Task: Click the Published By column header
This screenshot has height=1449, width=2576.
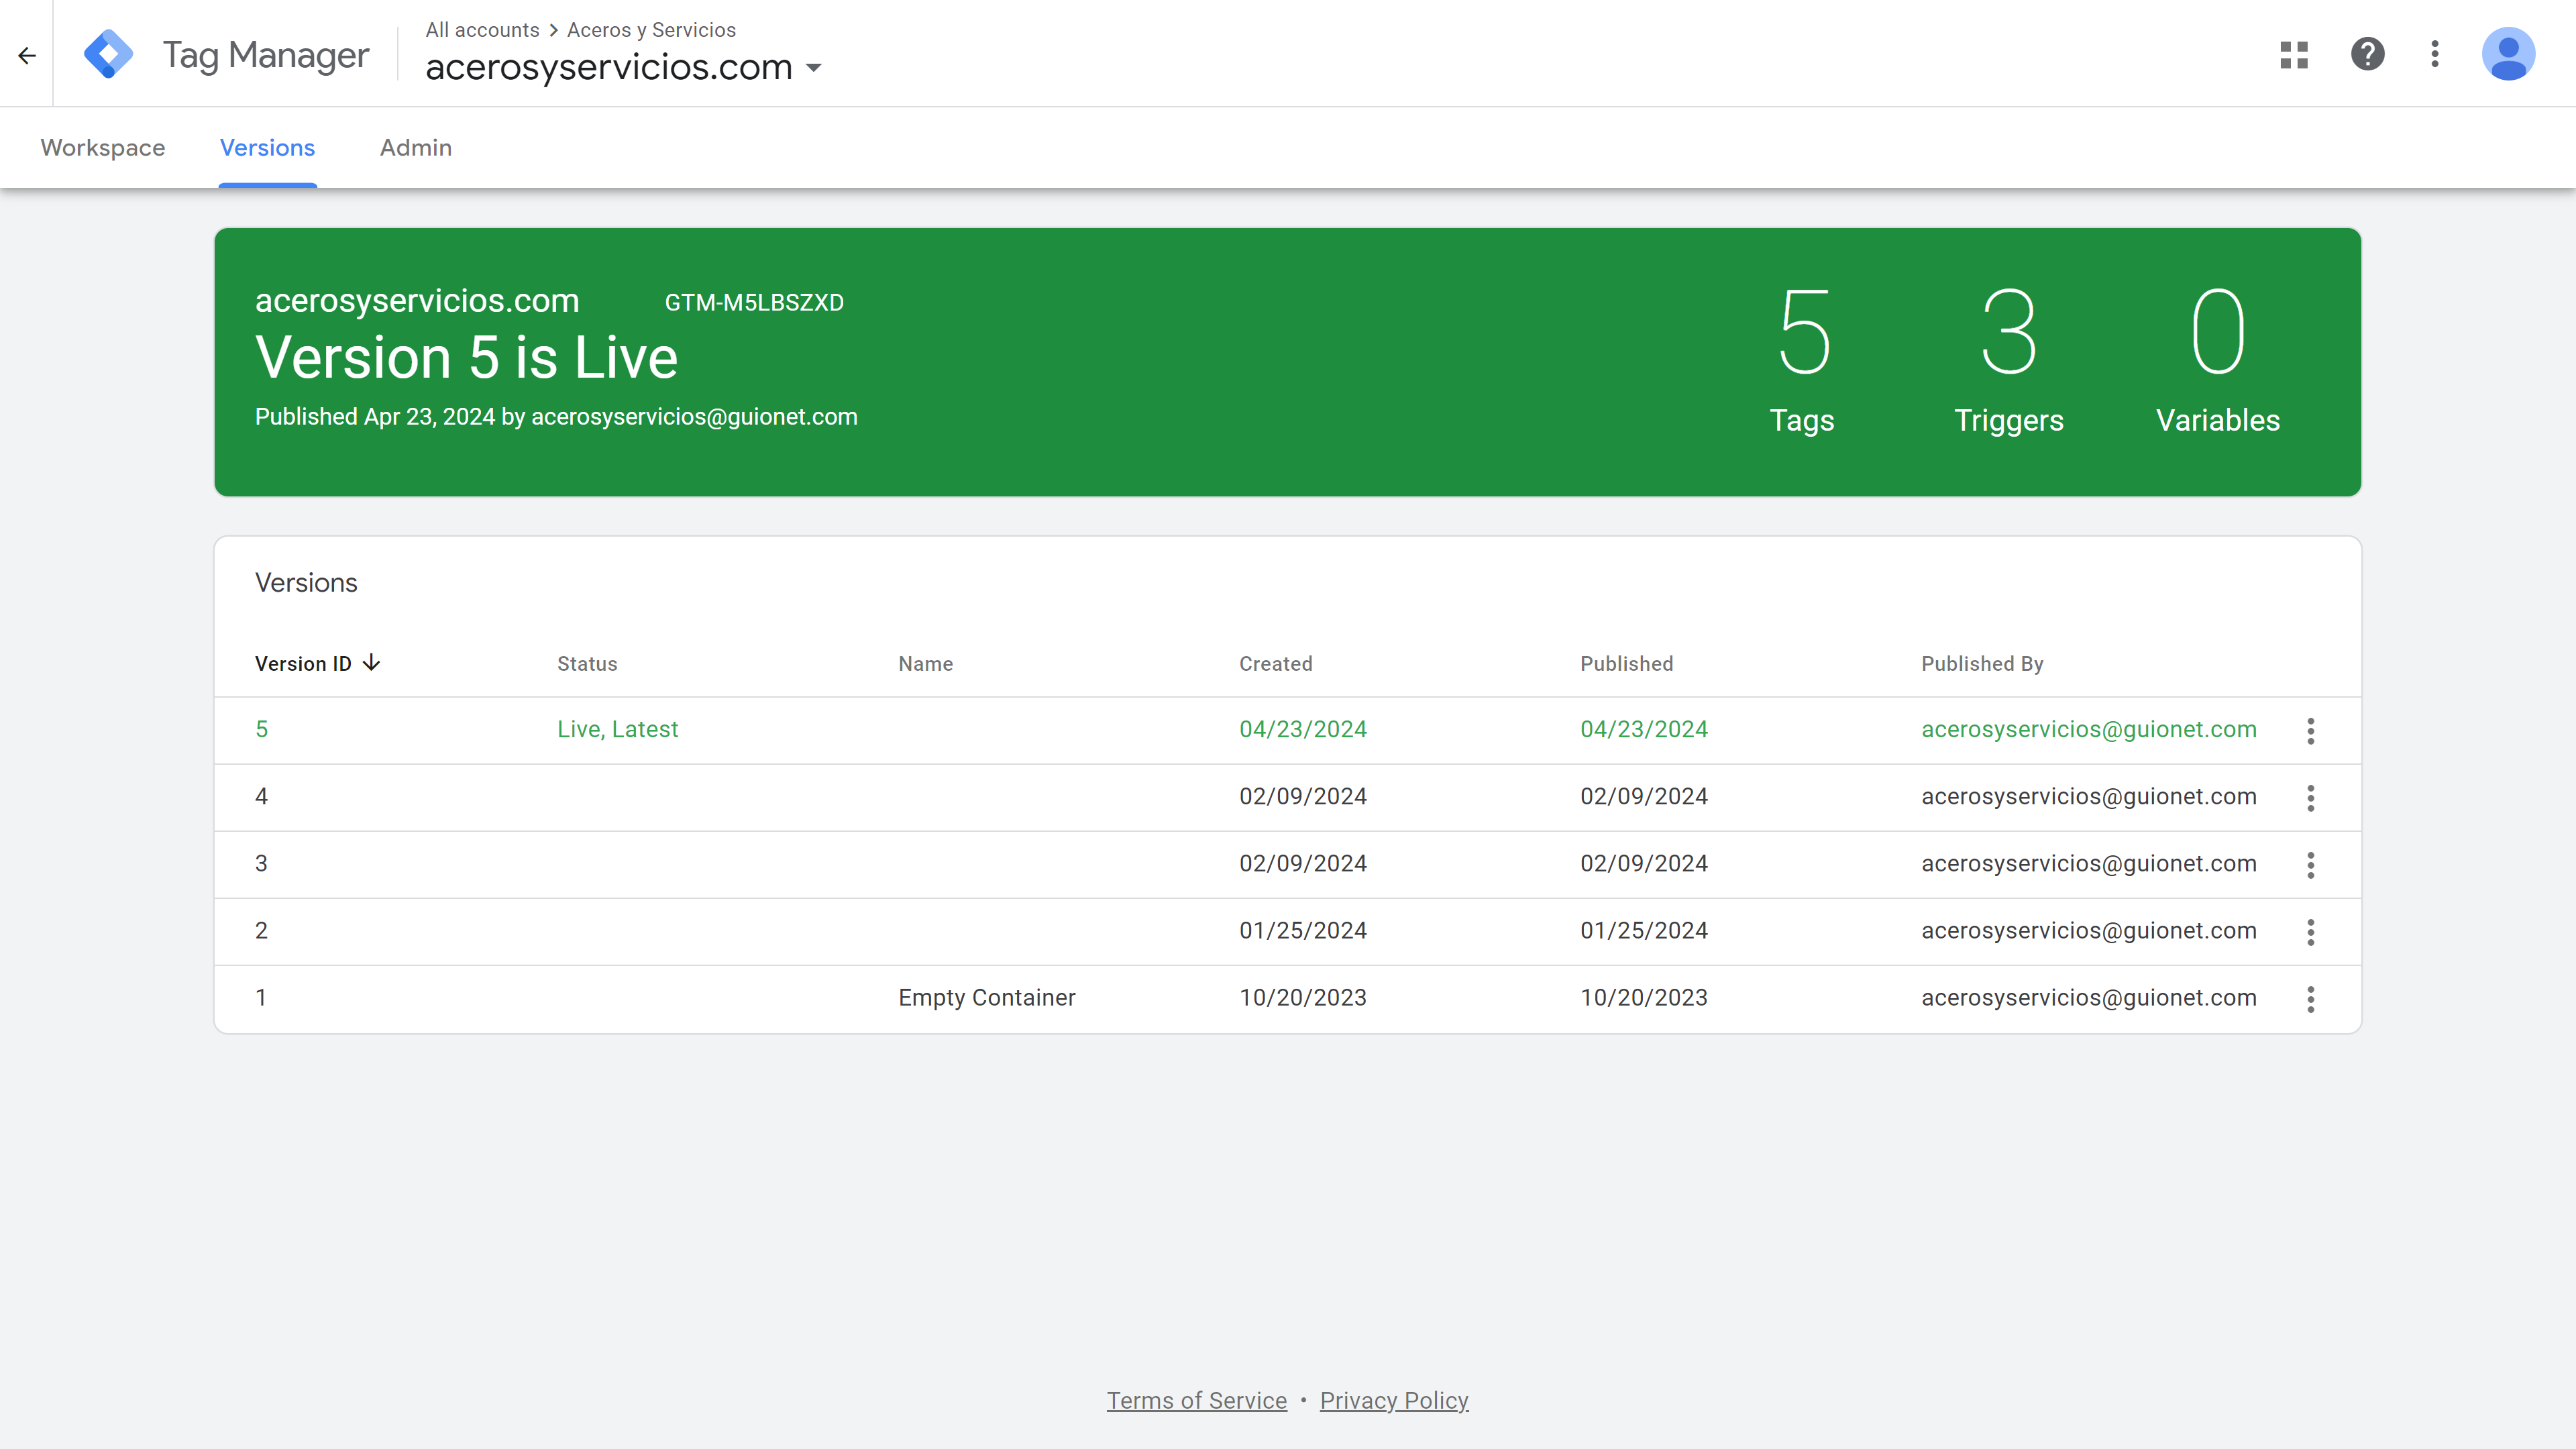Action: pos(1982,663)
